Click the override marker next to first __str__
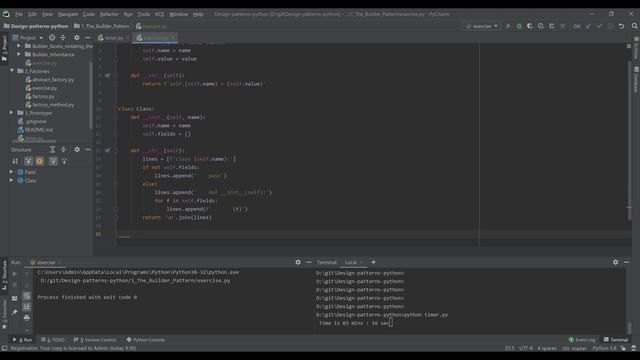Image resolution: width=640 pixels, height=360 pixels. pyautogui.click(x=107, y=76)
